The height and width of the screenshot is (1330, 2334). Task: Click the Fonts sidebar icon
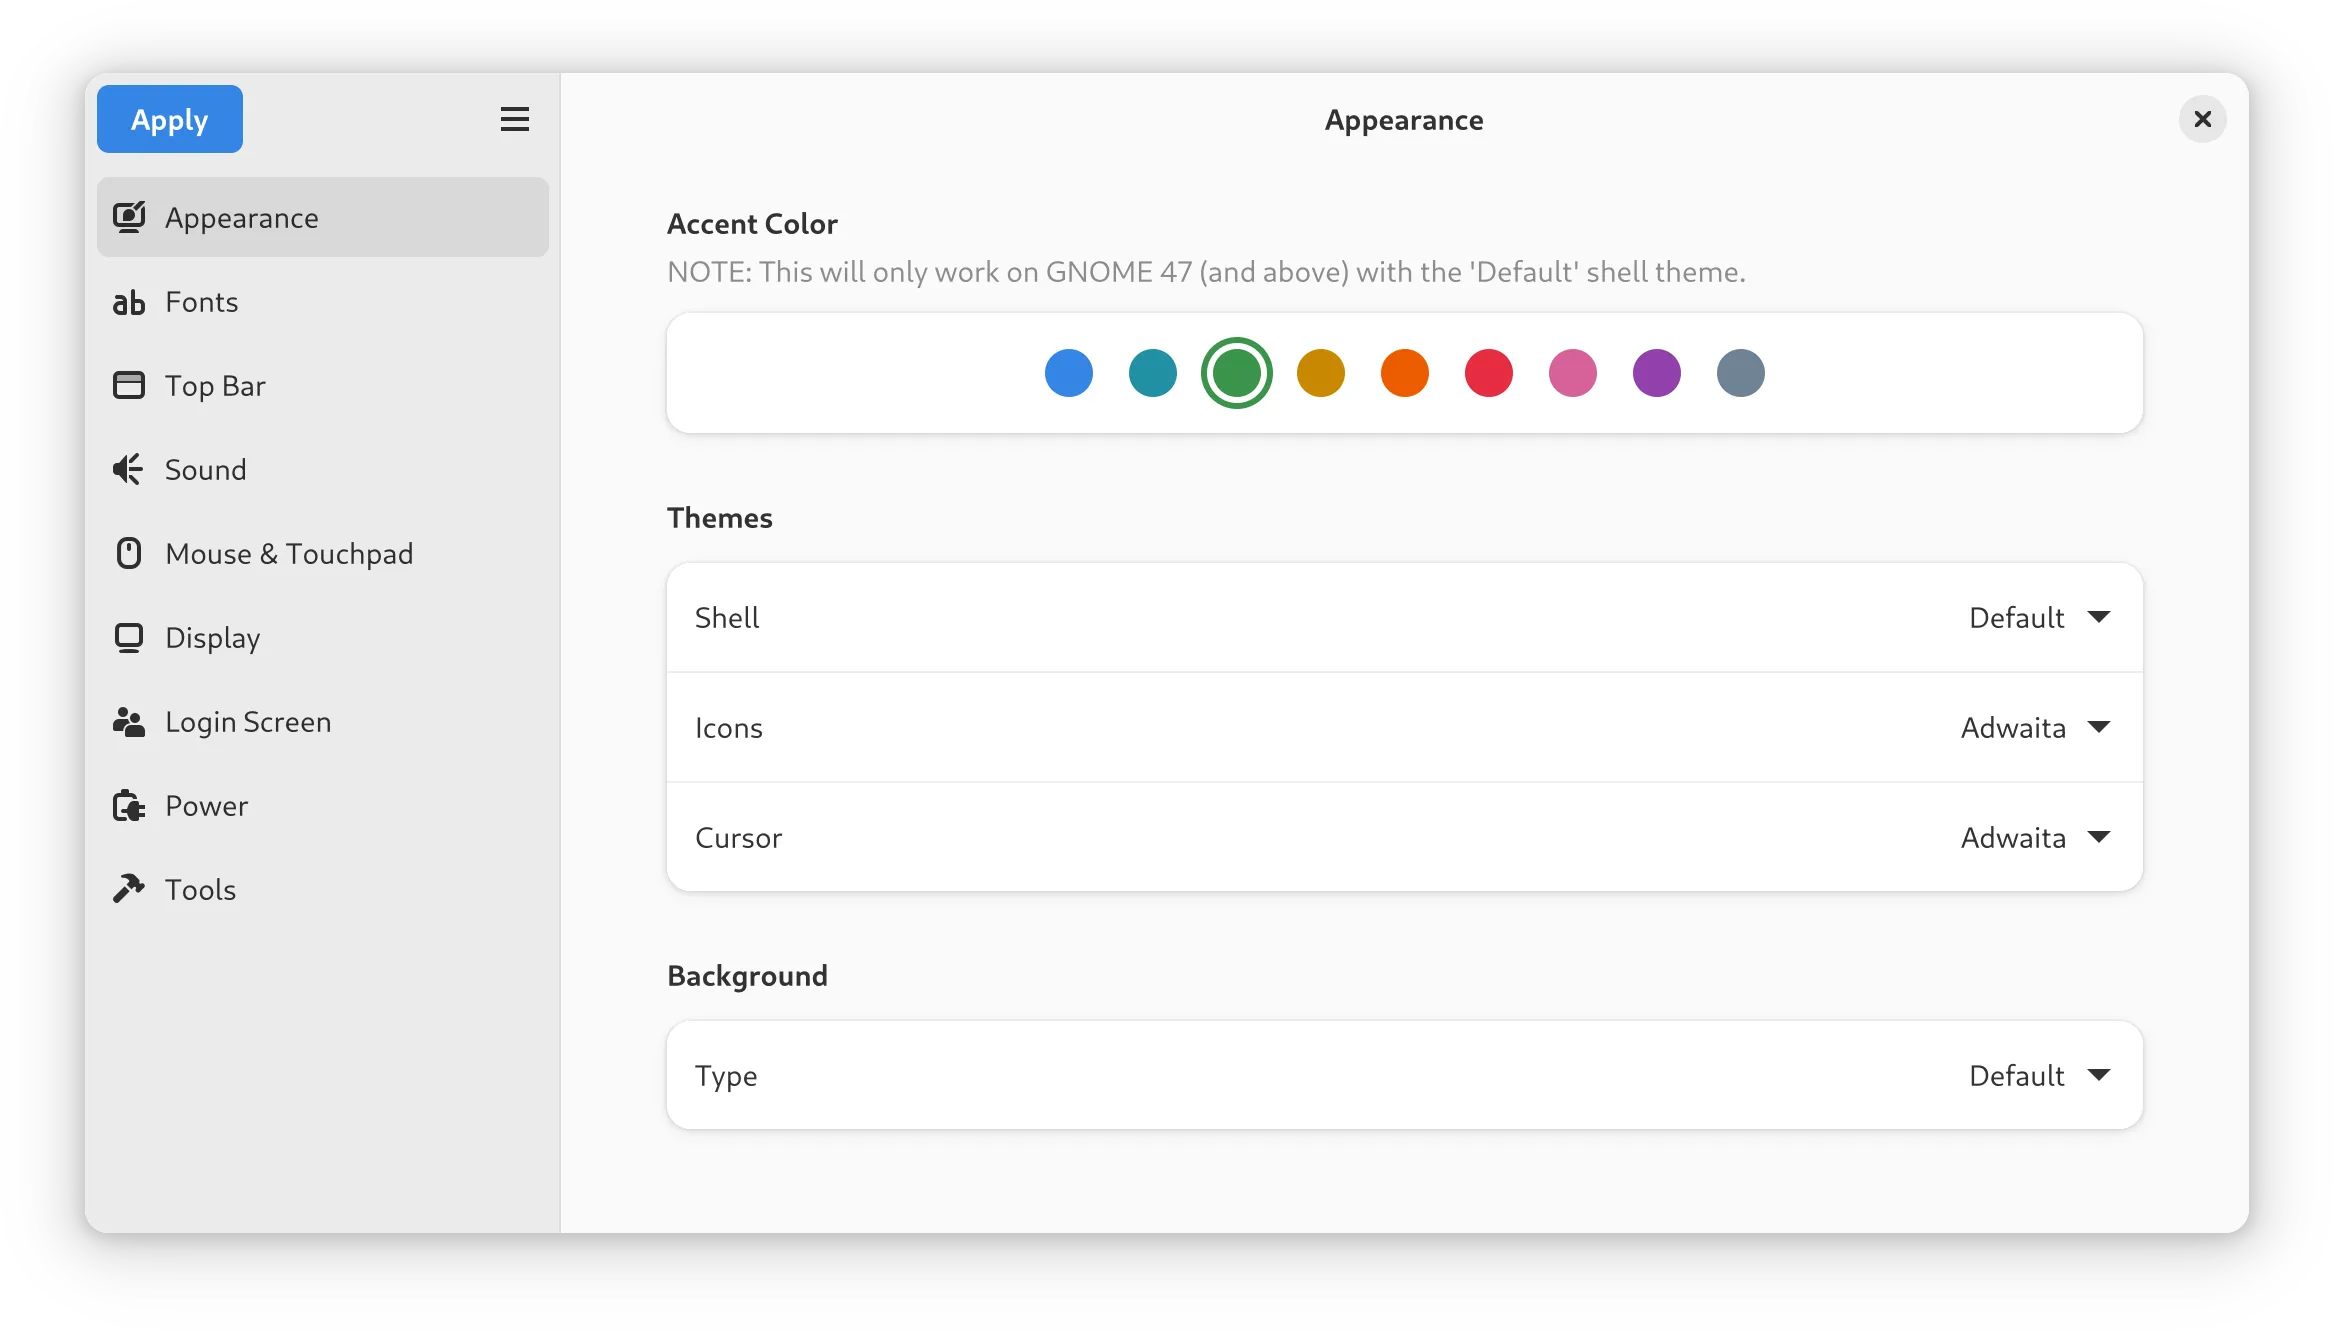(x=129, y=302)
